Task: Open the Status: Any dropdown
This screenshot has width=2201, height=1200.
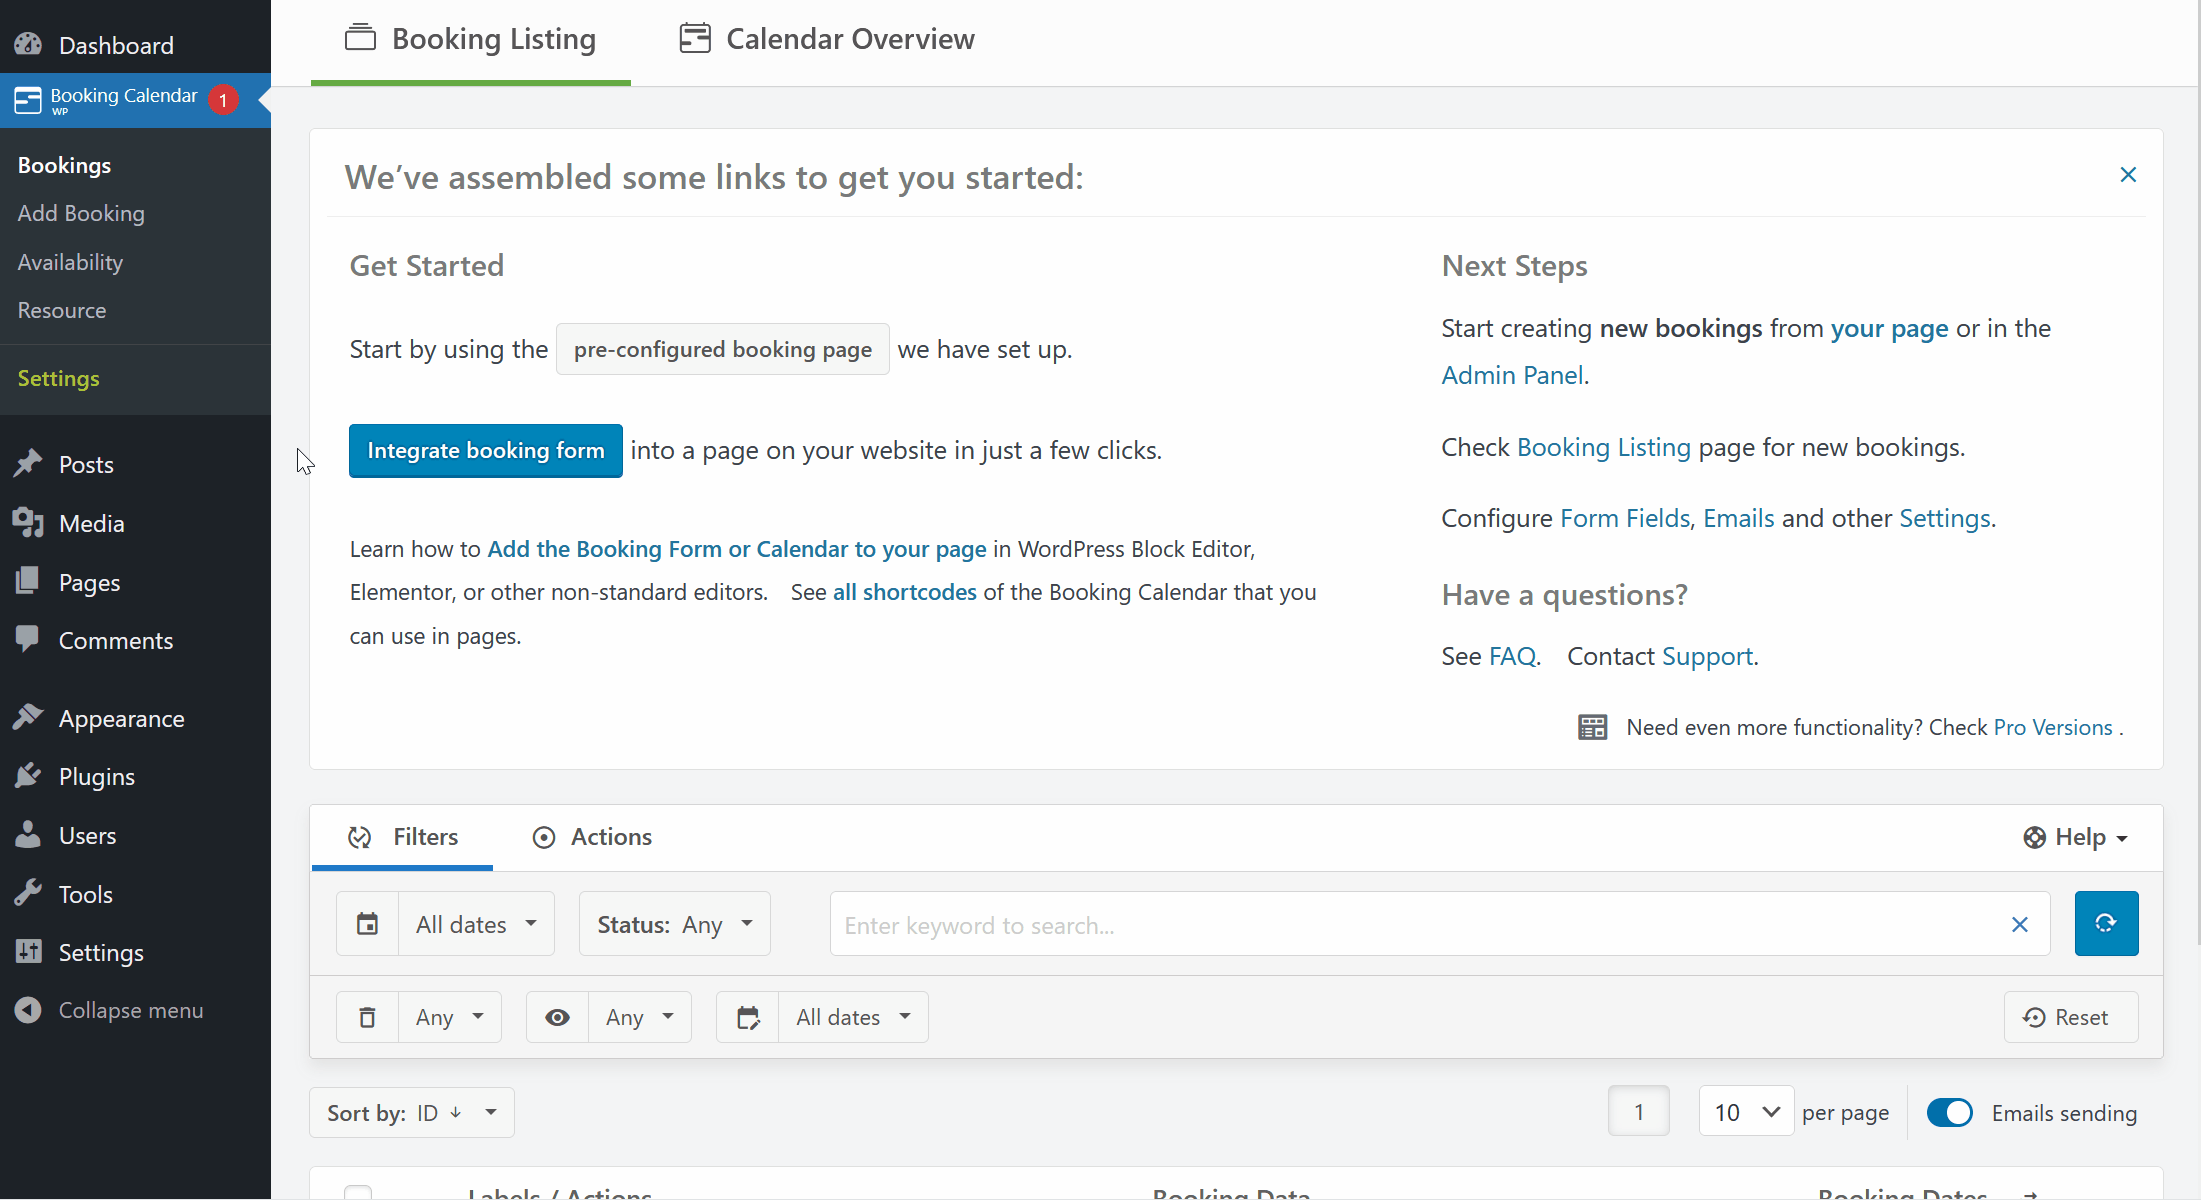Action: pos(674,923)
